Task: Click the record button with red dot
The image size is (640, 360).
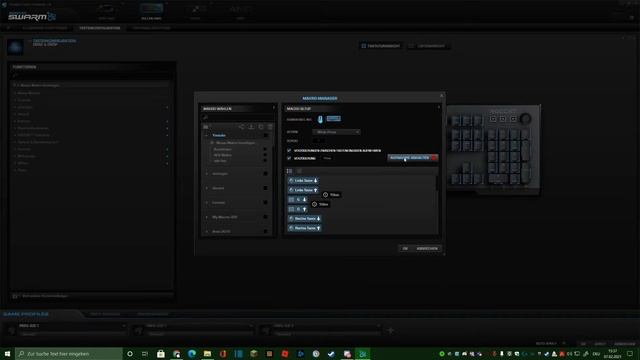Action: (413, 158)
